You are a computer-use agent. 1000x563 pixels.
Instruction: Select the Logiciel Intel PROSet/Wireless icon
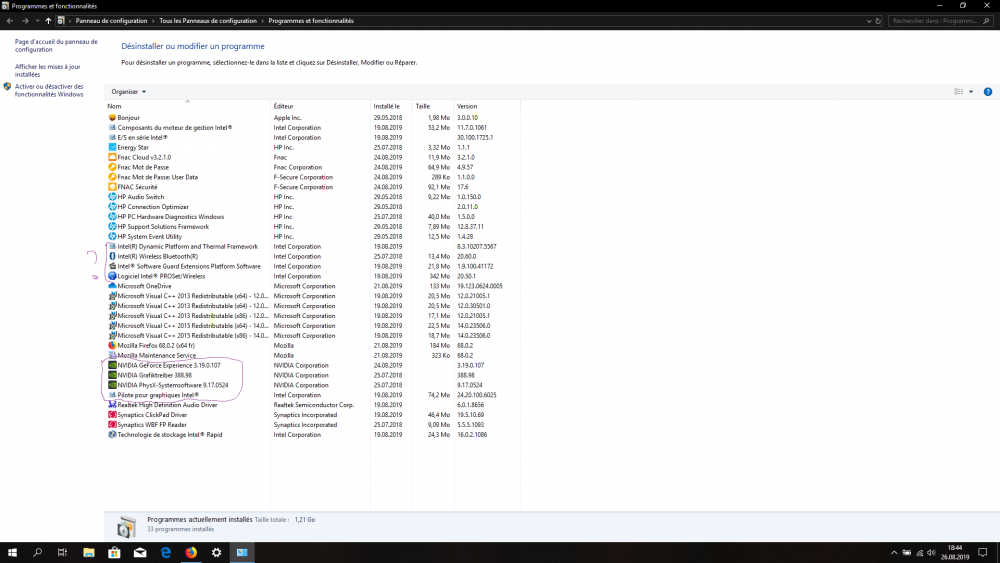coord(112,276)
